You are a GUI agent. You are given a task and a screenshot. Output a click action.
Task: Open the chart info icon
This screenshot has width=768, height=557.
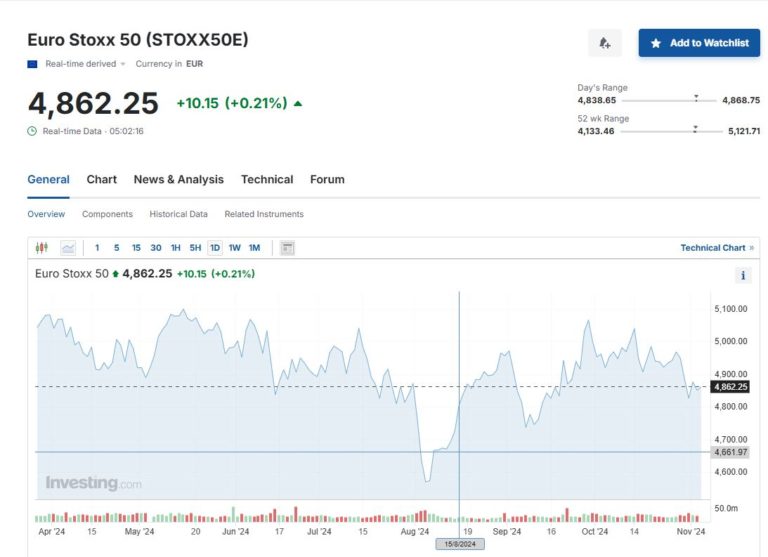(x=743, y=275)
